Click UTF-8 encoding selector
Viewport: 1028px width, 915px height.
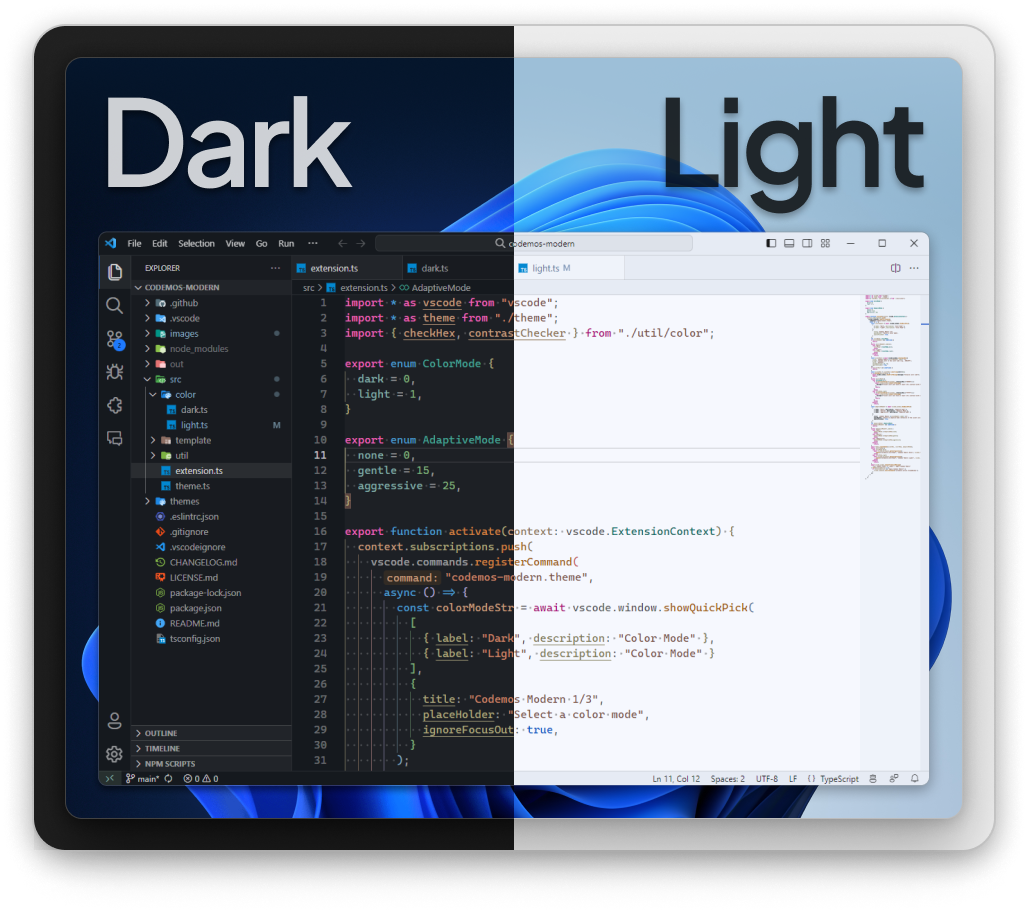(x=766, y=779)
